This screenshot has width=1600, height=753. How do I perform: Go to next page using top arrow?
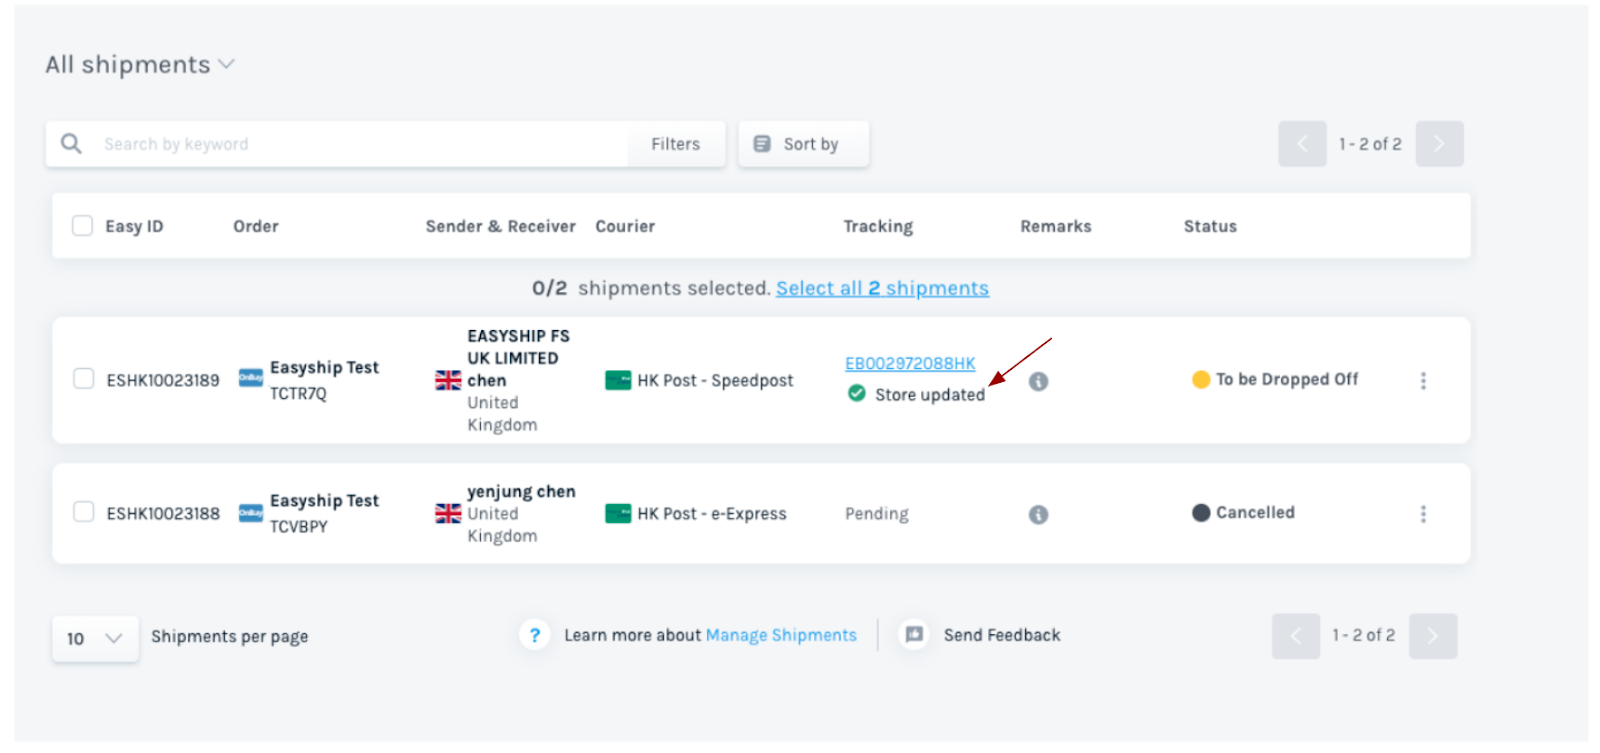[1439, 144]
